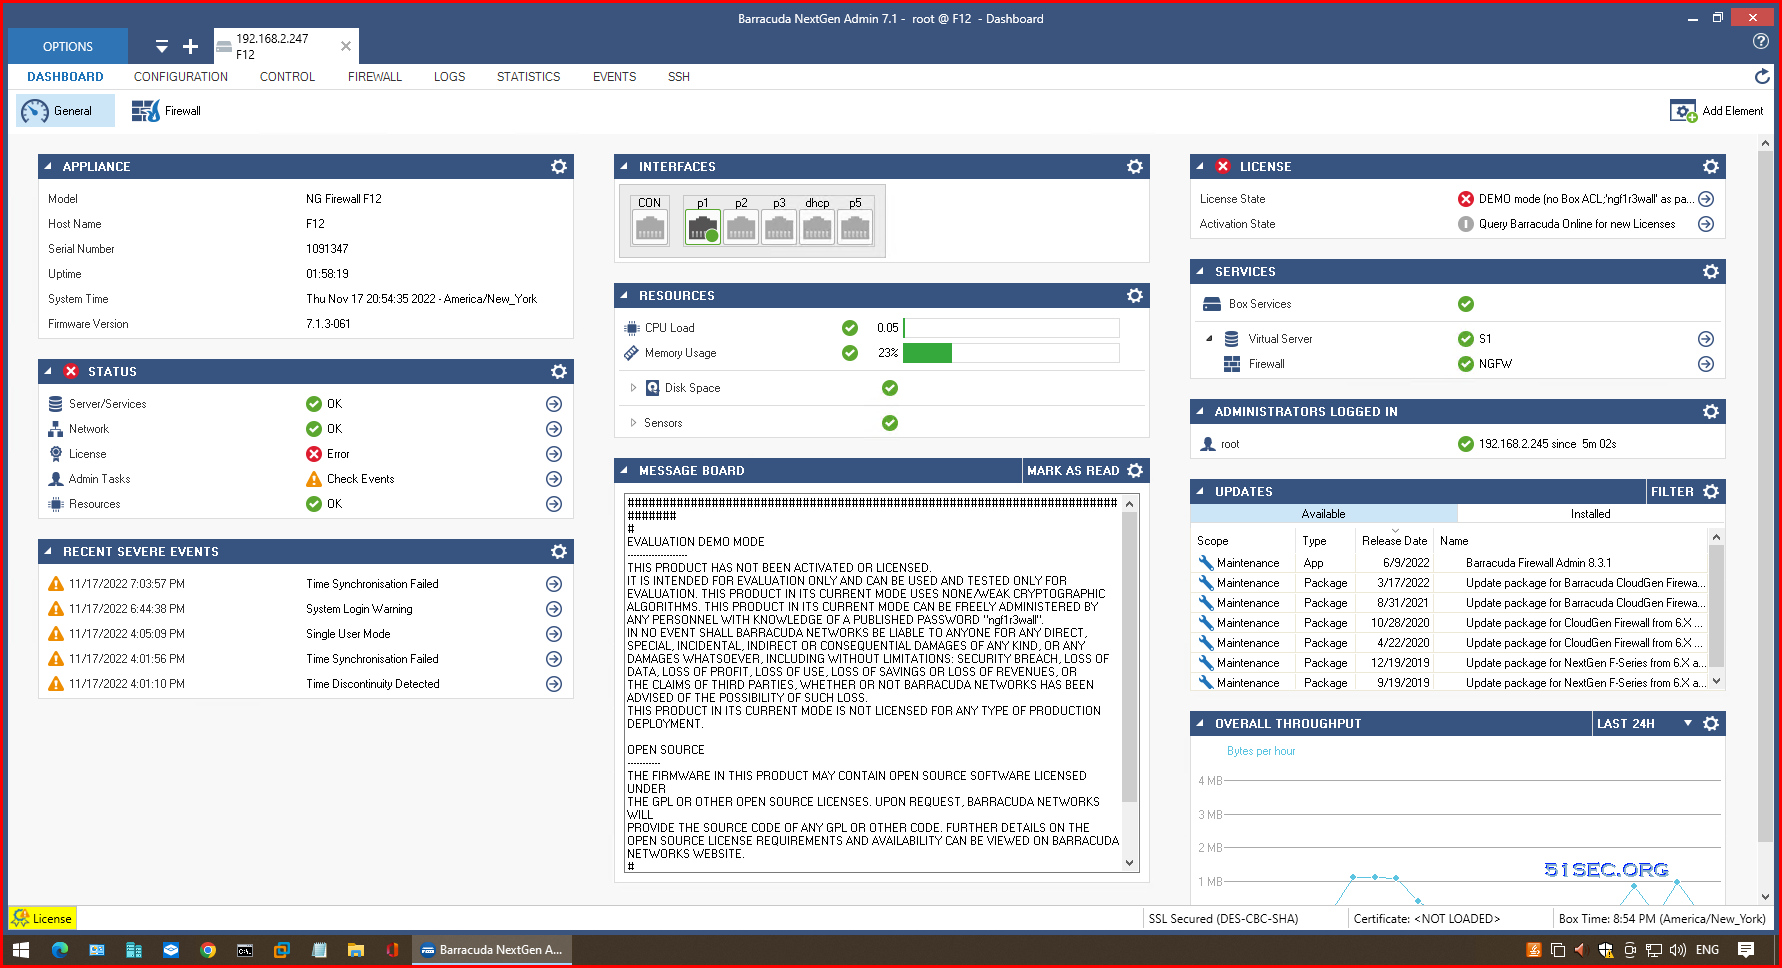Open File Explorer from the taskbar
This screenshot has width=1782, height=968.
[x=356, y=950]
